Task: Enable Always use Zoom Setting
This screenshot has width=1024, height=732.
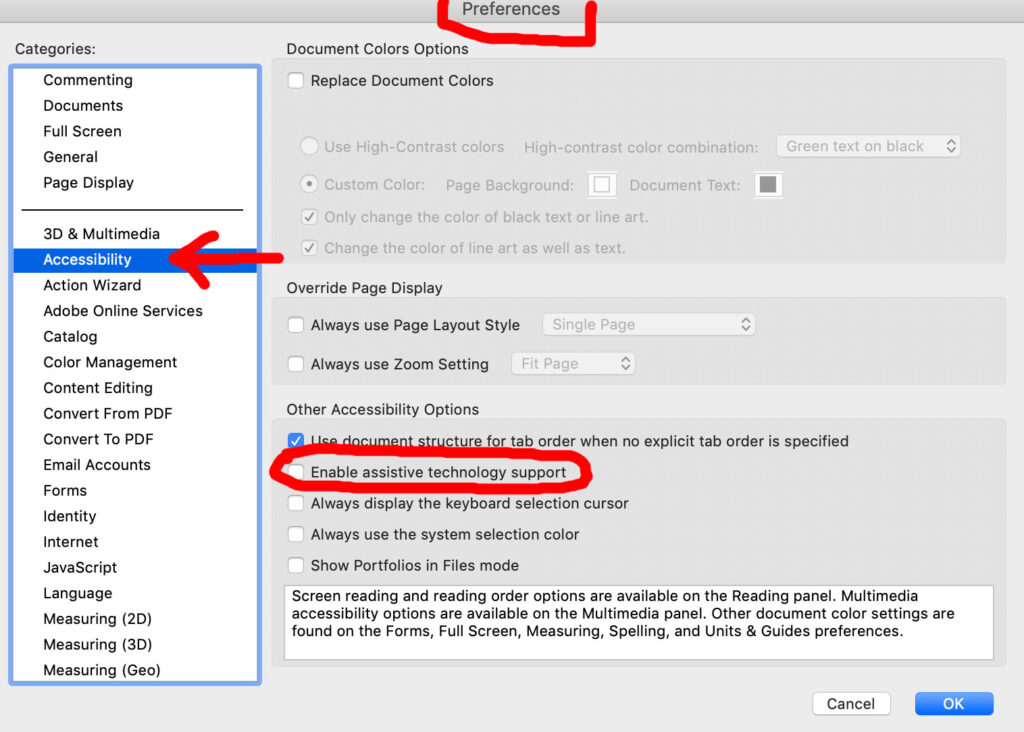Action: pyautogui.click(x=296, y=363)
